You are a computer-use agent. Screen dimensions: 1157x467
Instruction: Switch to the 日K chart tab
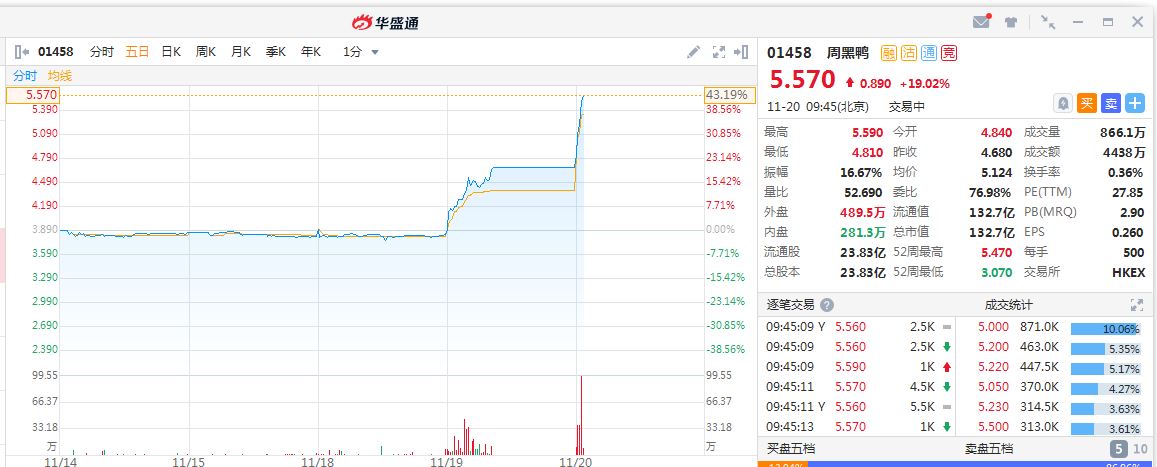(171, 52)
